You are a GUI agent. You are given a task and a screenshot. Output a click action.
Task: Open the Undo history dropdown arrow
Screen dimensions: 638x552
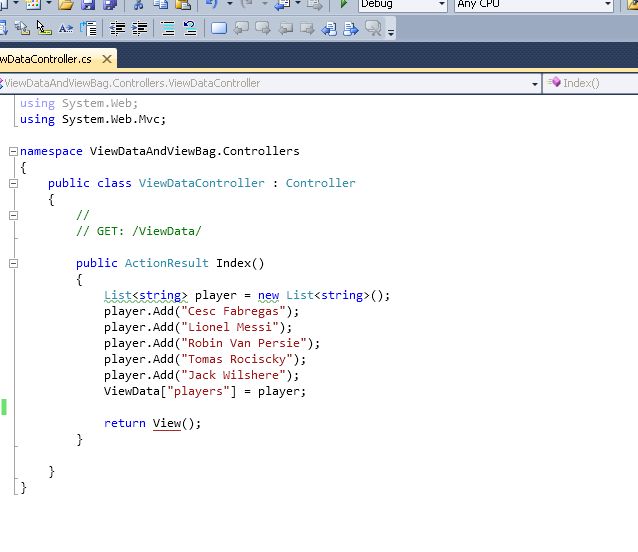point(230,3)
